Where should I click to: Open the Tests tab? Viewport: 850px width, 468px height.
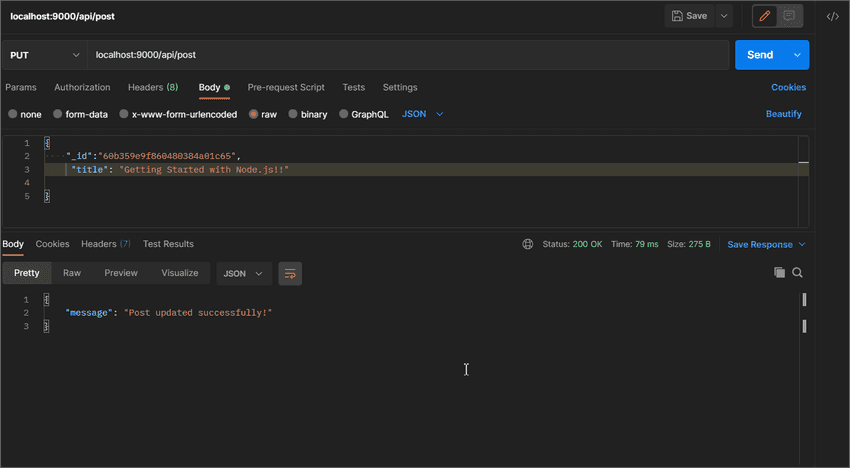[x=353, y=87]
